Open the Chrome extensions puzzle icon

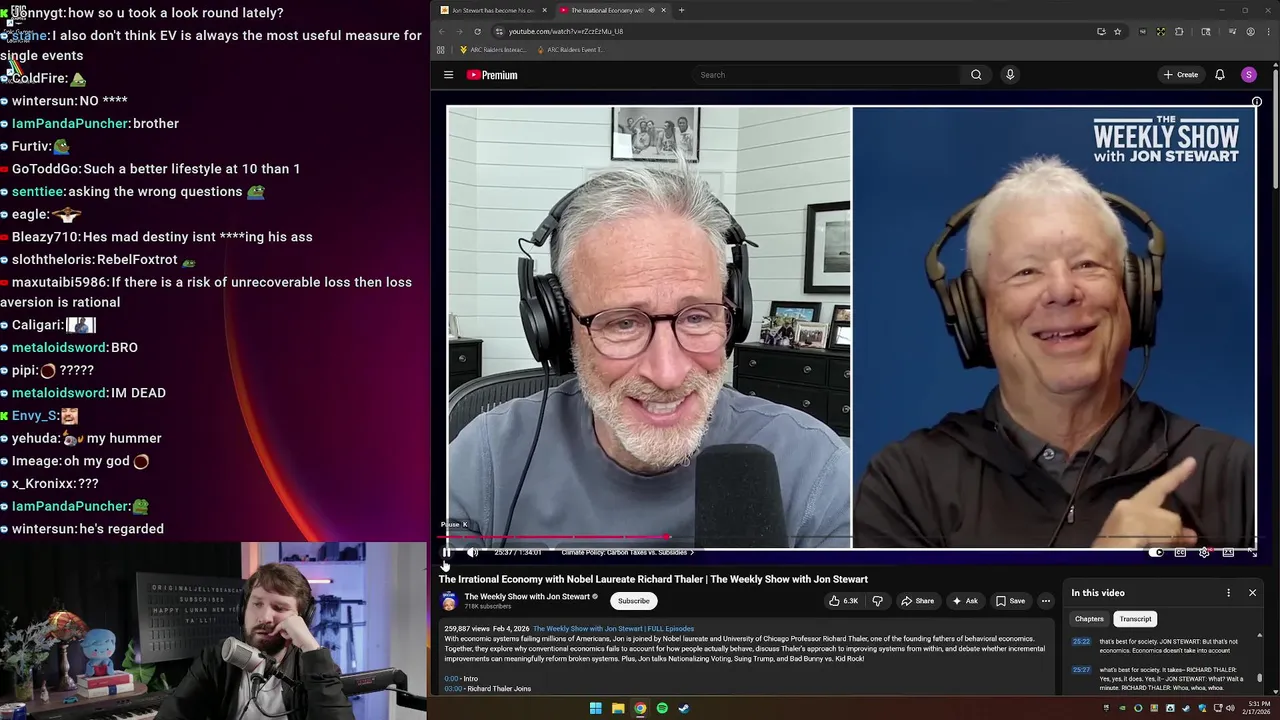coord(1179,31)
